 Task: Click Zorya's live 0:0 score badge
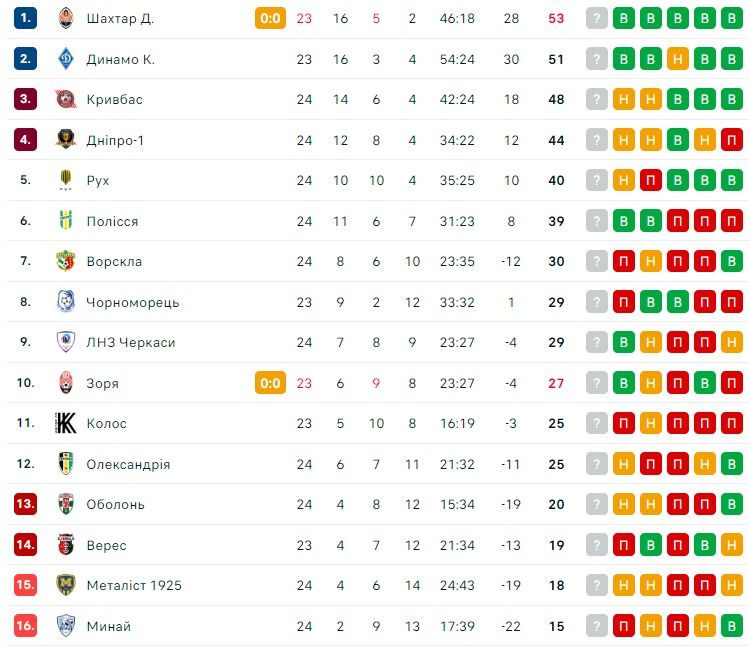click(270, 383)
